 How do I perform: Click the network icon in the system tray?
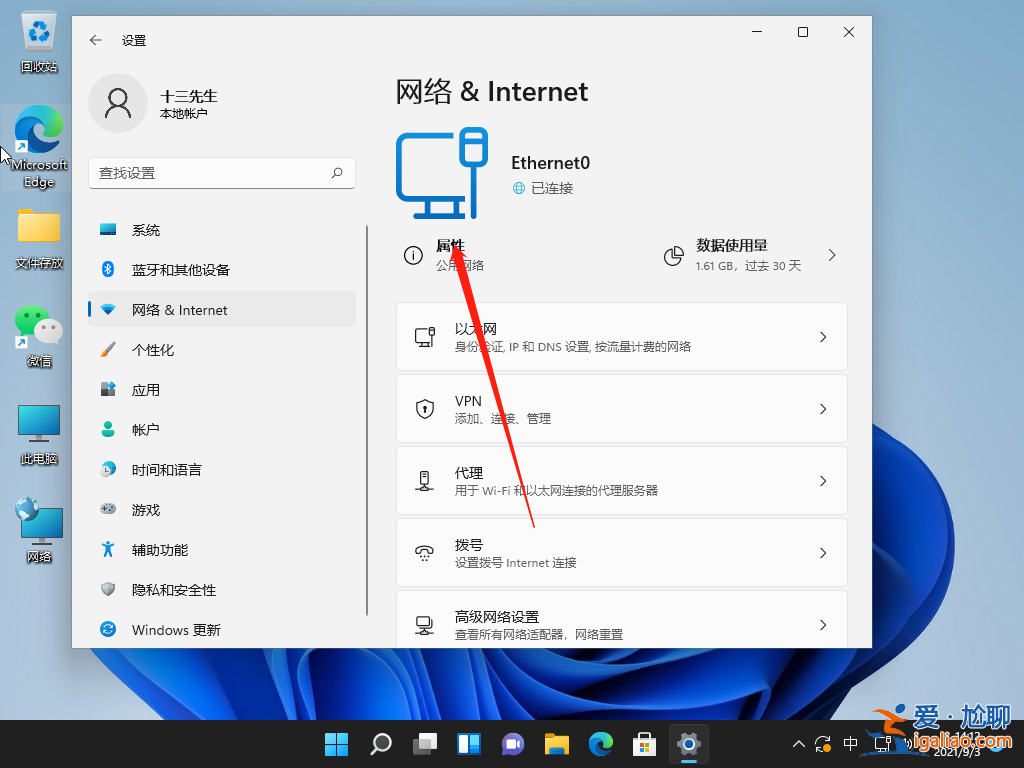click(x=885, y=744)
